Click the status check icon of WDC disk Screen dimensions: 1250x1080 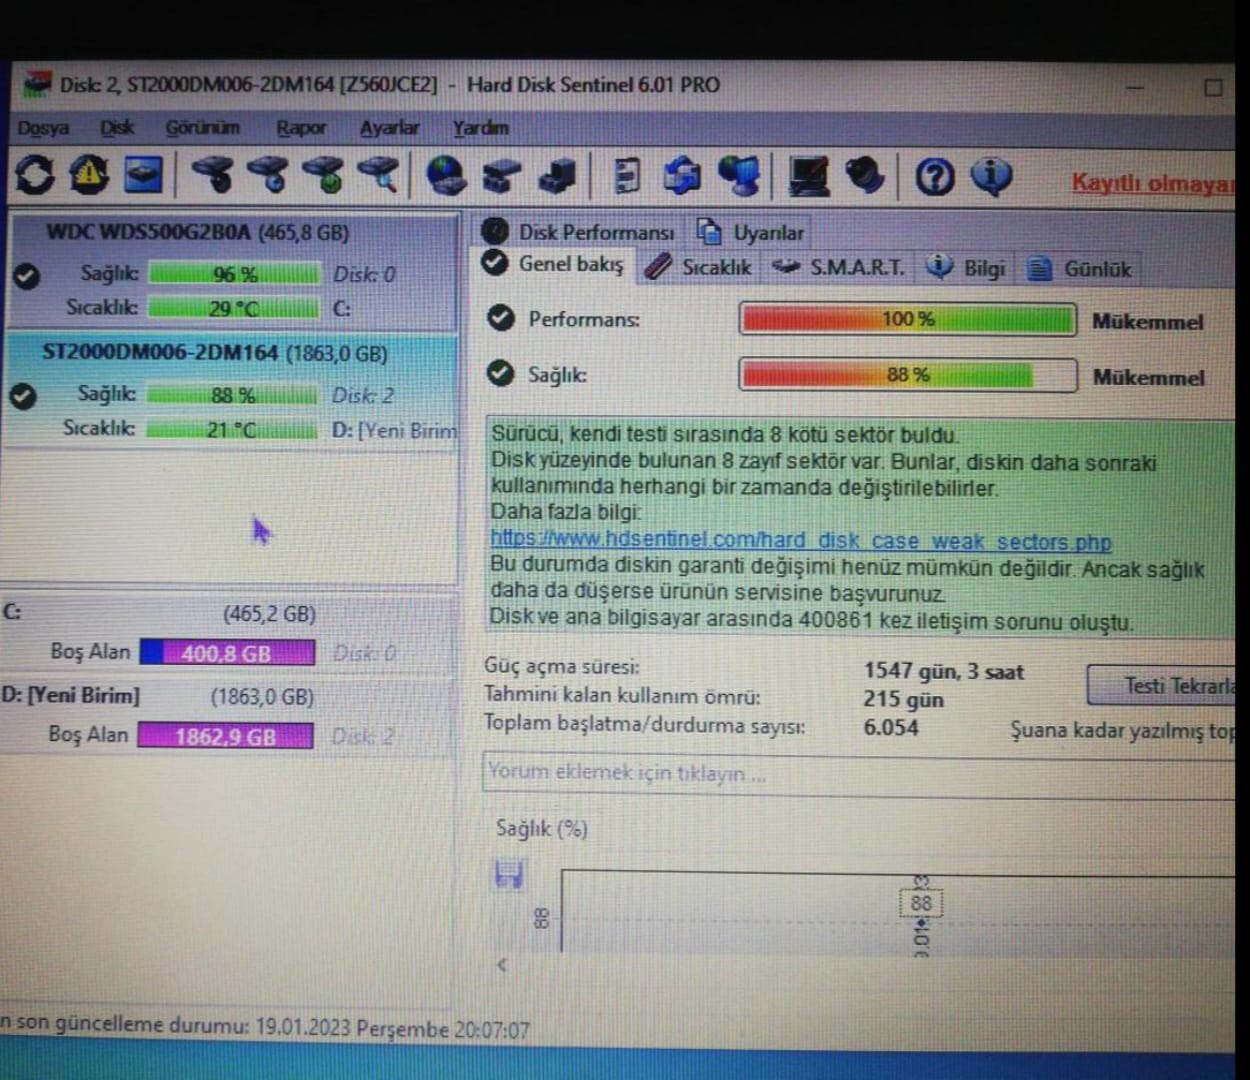pos(27,275)
